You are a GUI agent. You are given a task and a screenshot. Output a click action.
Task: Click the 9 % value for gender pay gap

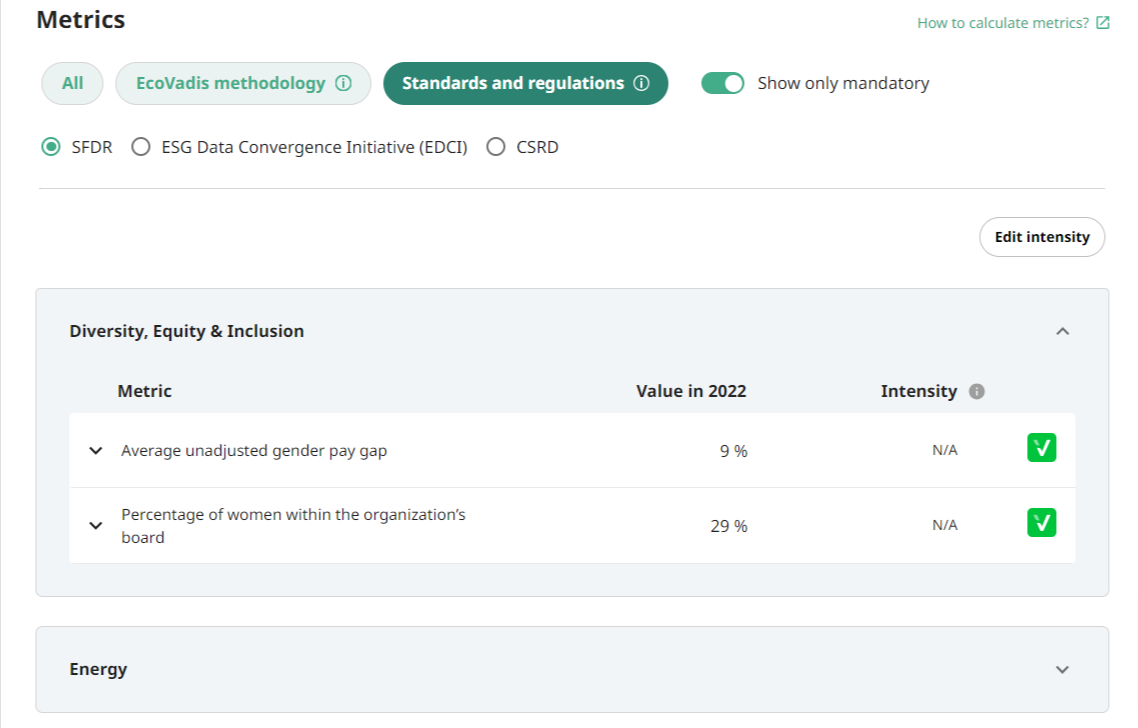tap(733, 451)
